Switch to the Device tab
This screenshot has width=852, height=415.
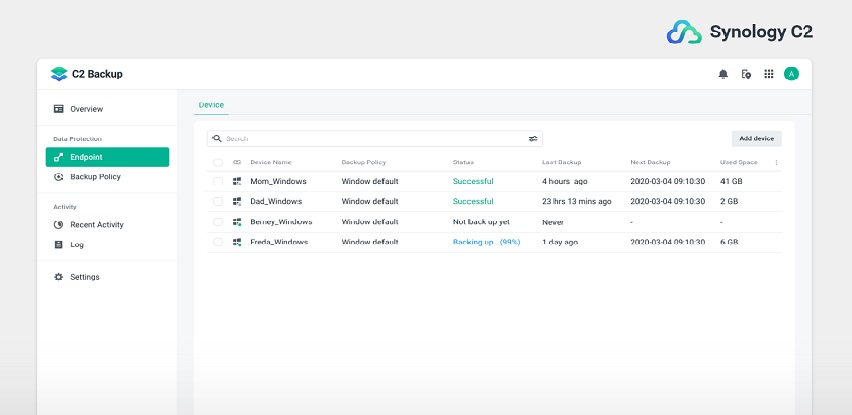(211, 105)
